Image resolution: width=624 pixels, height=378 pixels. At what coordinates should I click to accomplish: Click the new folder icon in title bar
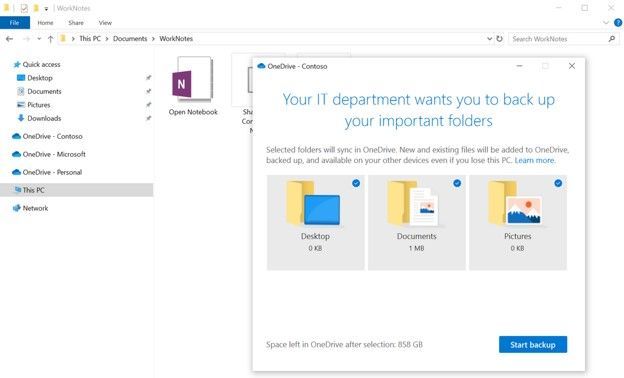pyautogui.click(x=36, y=8)
